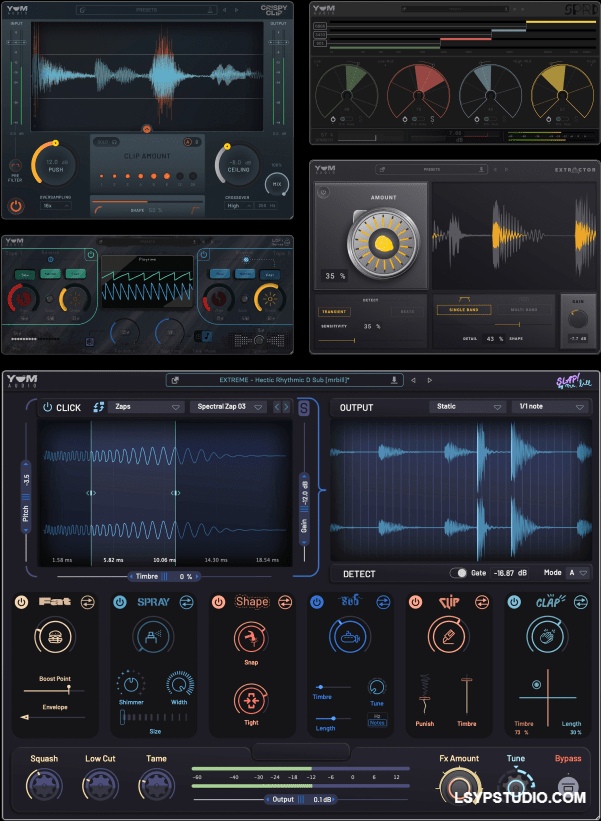The height and width of the screenshot is (821, 601).
Task: Toggle the SPRAY module power button
Action: pyautogui.click(x=119, y=602)
